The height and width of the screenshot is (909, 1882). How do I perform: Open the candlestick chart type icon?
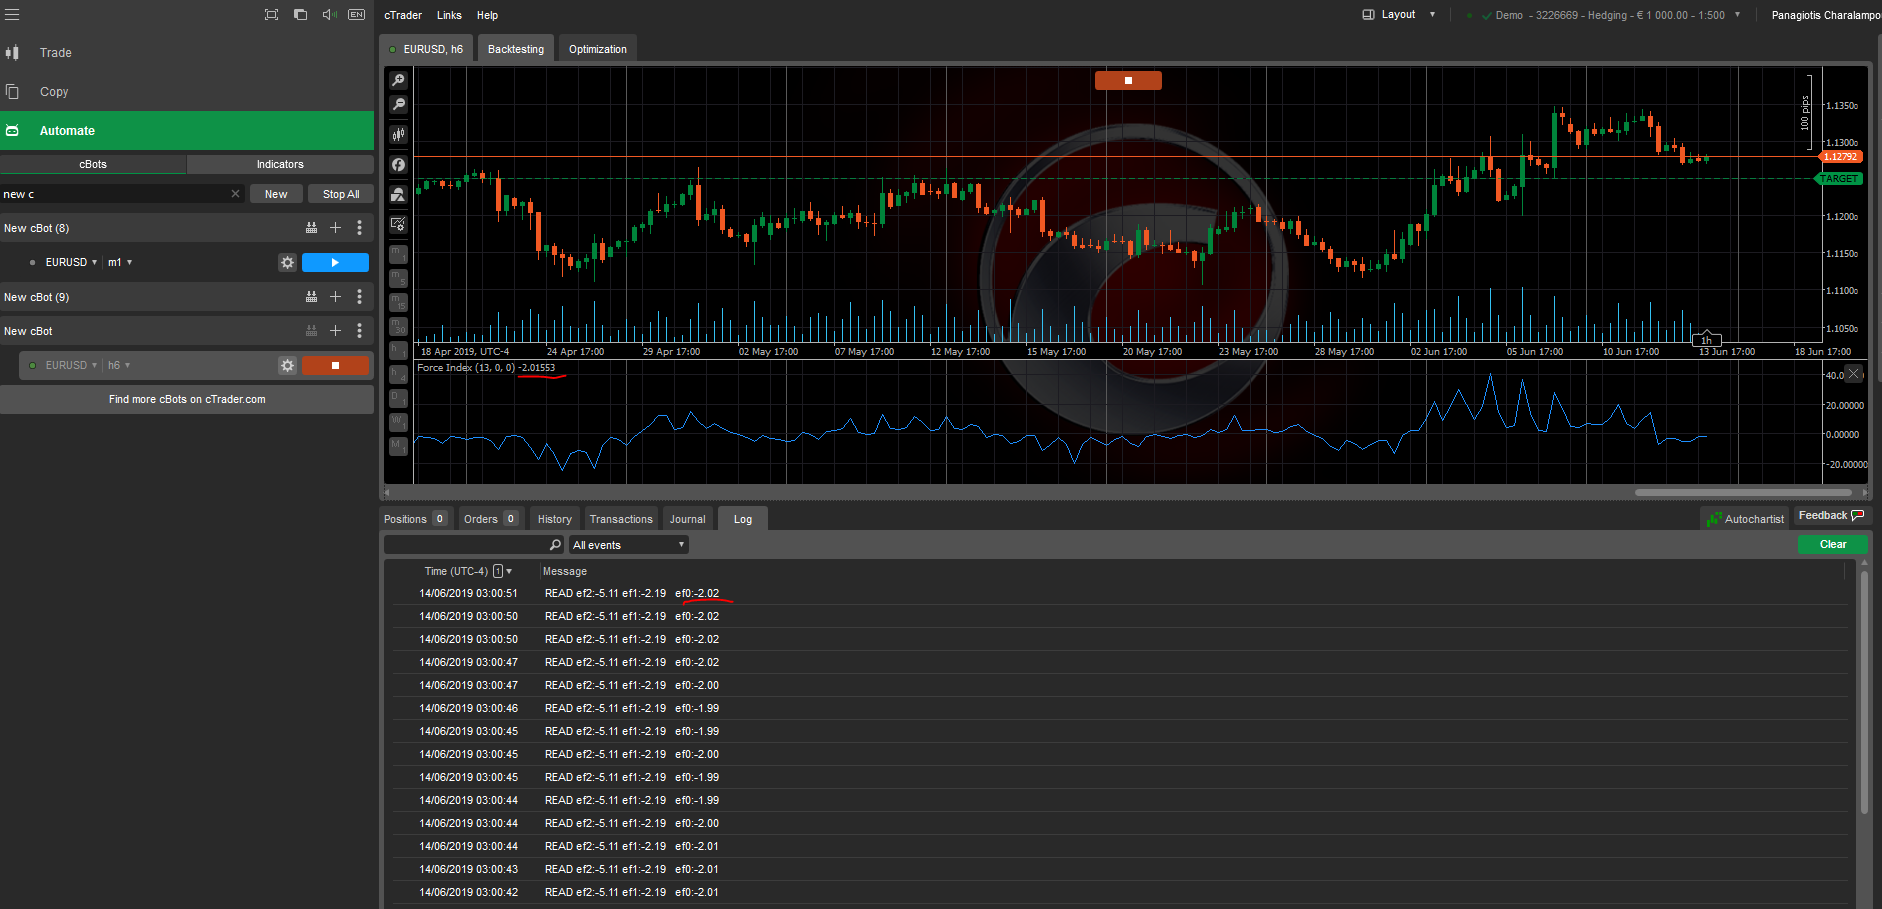pos(398,134)
